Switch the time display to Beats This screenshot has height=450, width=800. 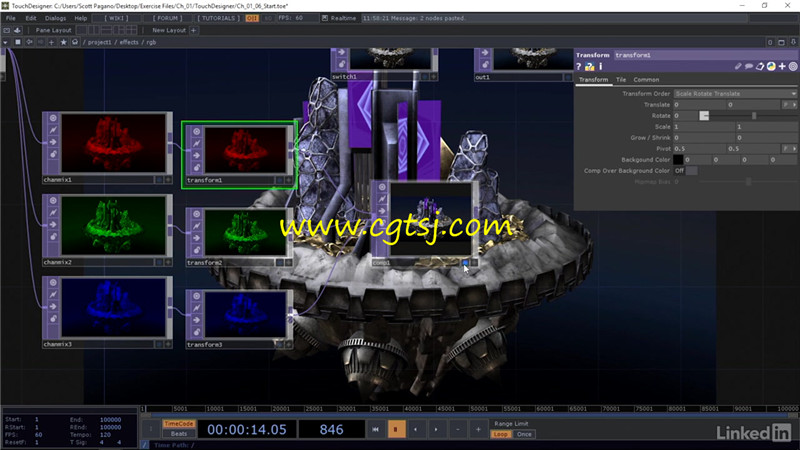point(179,434)
